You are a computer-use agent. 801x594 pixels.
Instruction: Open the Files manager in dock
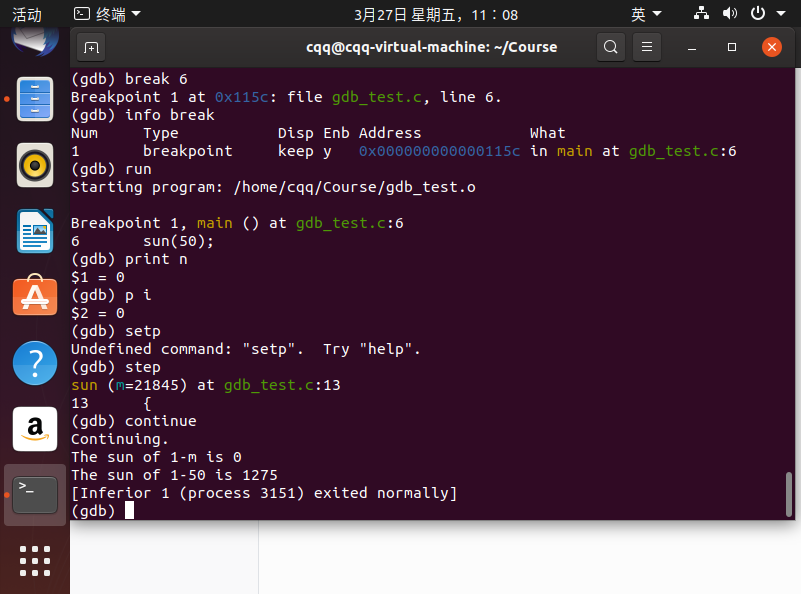[35, 99]
